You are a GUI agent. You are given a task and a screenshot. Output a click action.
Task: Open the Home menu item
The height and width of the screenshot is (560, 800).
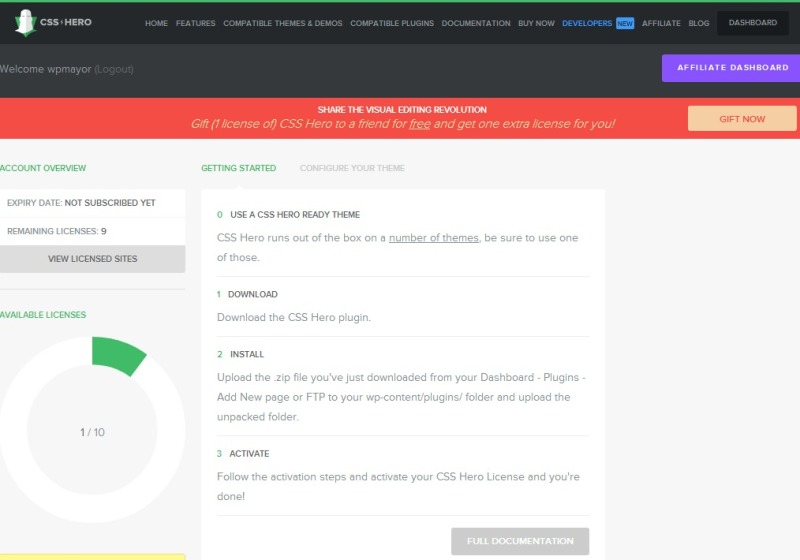click(x=156, y=23)
